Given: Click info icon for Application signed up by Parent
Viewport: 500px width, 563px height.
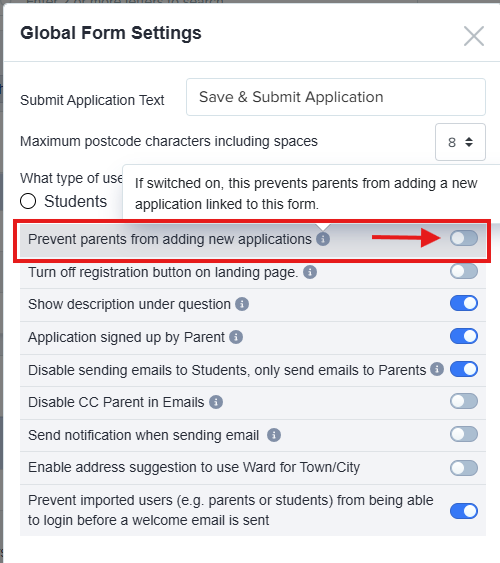Looking at the screenshot, I should point(236,337).
